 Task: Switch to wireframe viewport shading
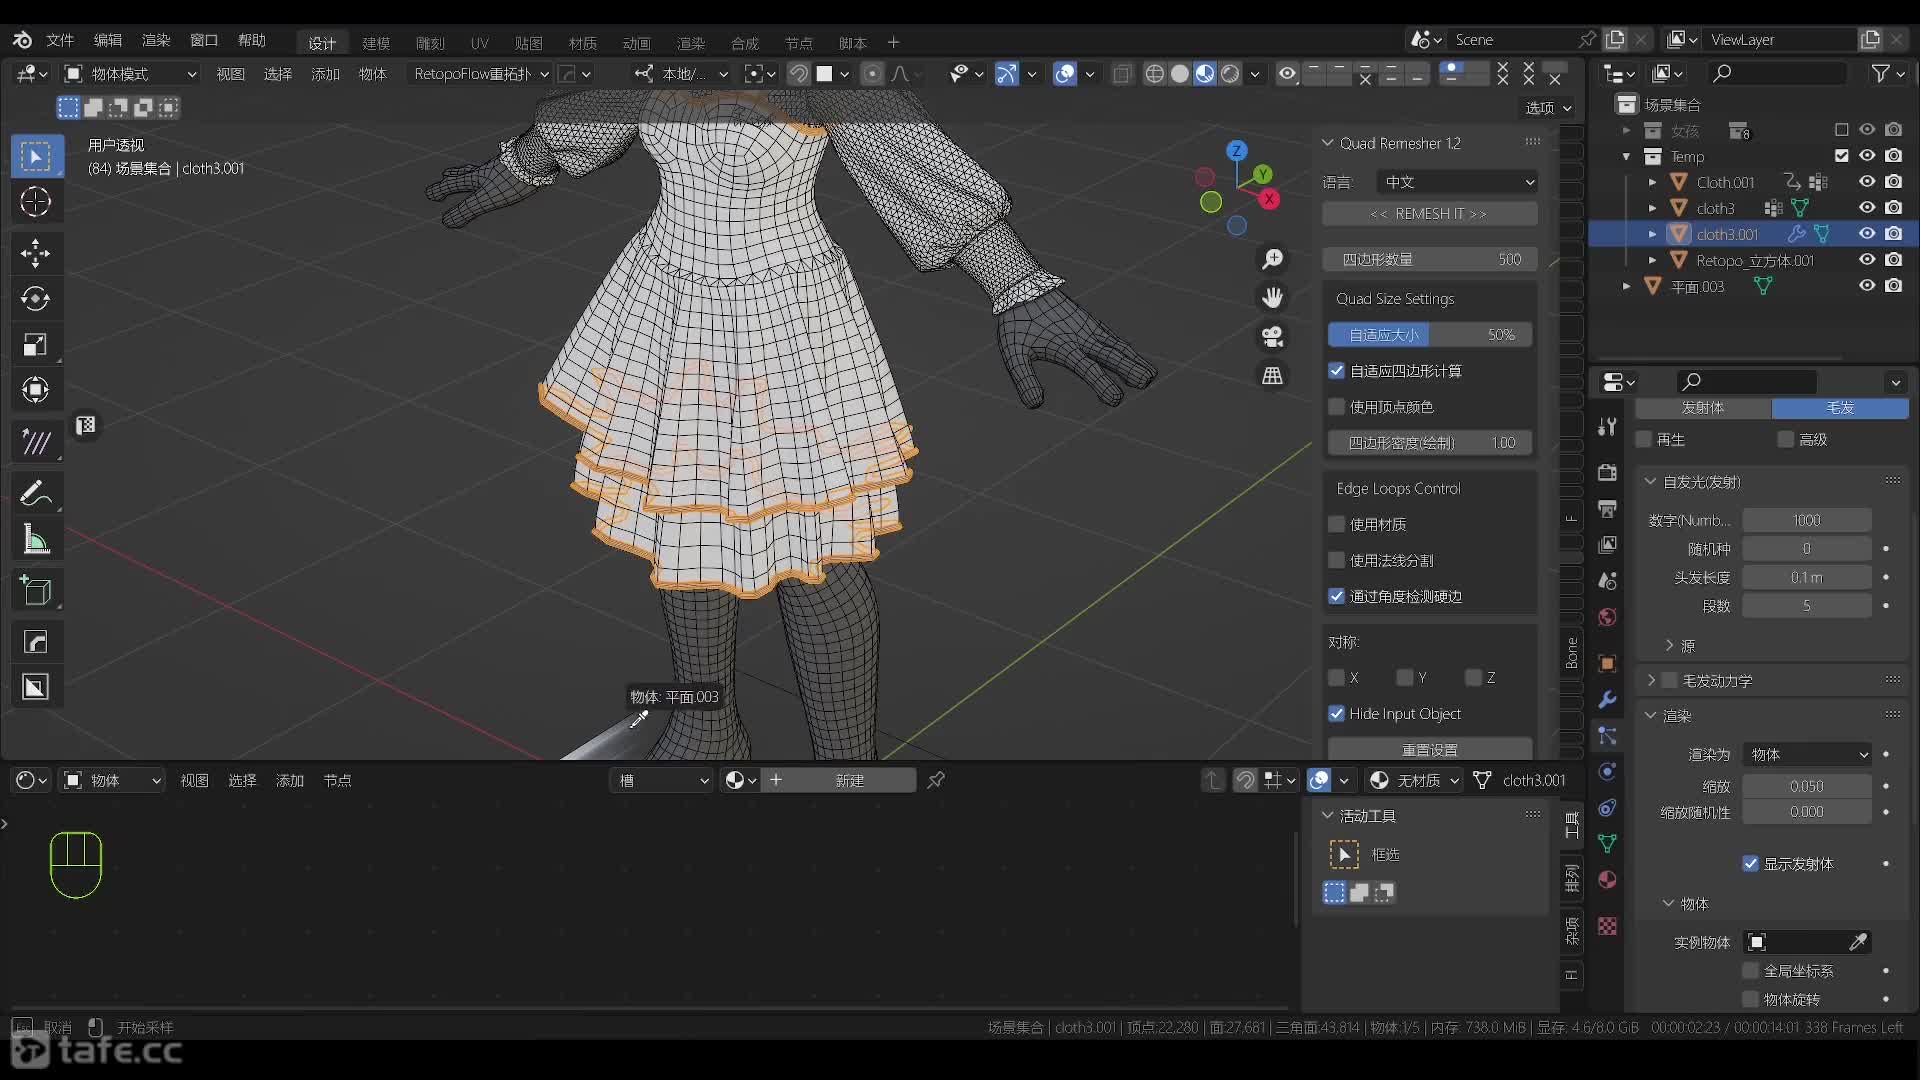(1155, 74)
